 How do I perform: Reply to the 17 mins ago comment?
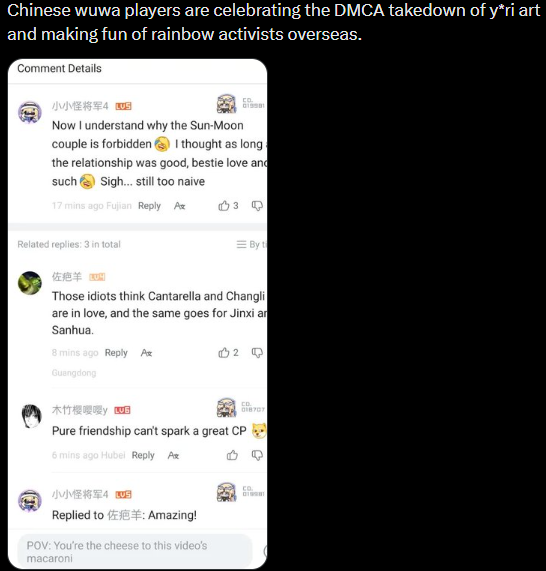click(x=149, y=206)
